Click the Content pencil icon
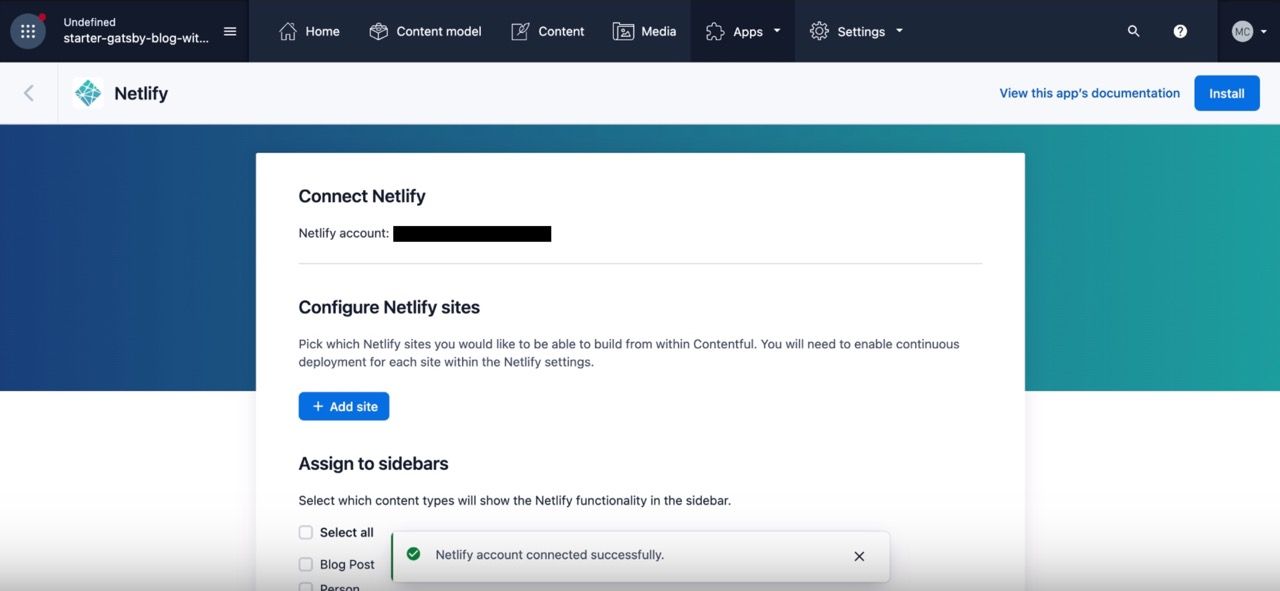This screenshot has height=591, width=1280. [x=520, y=31]
